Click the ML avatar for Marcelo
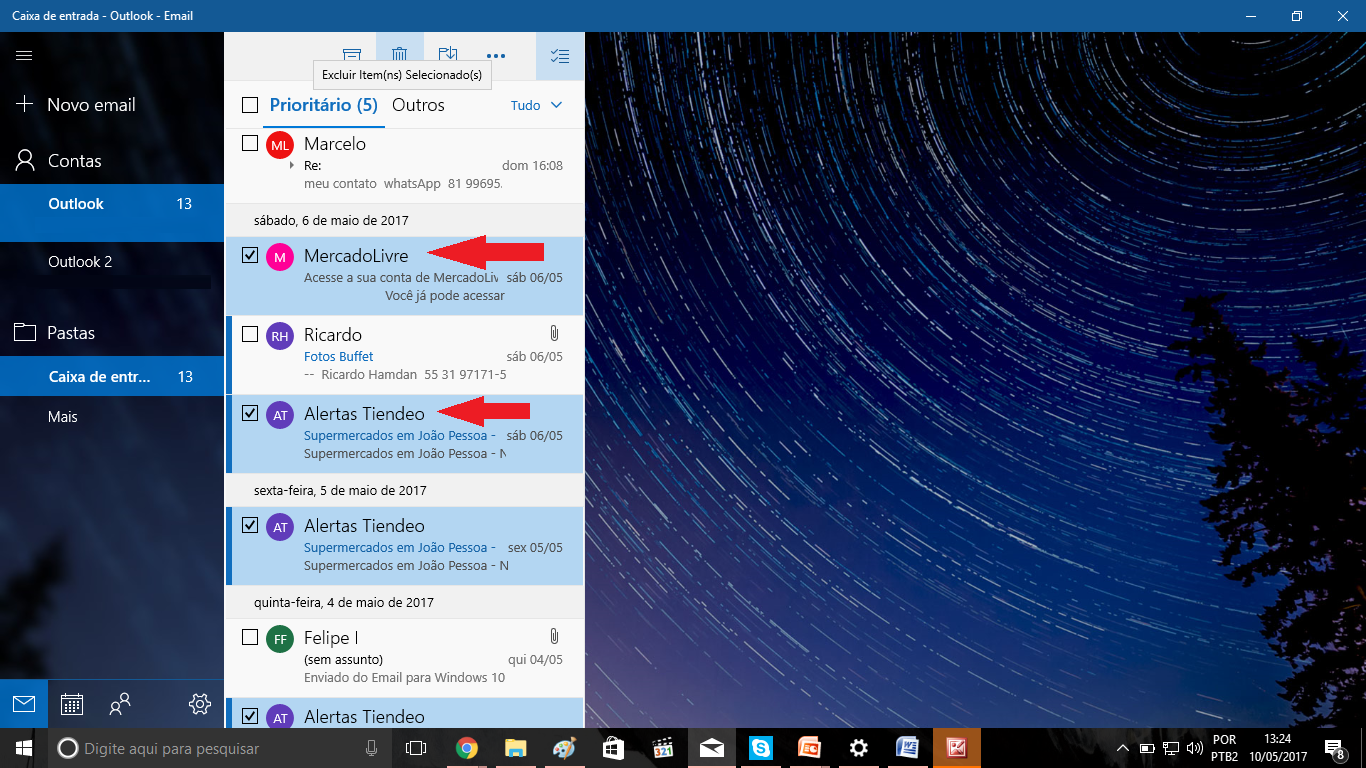1366x768 pixels. point(280,146)
